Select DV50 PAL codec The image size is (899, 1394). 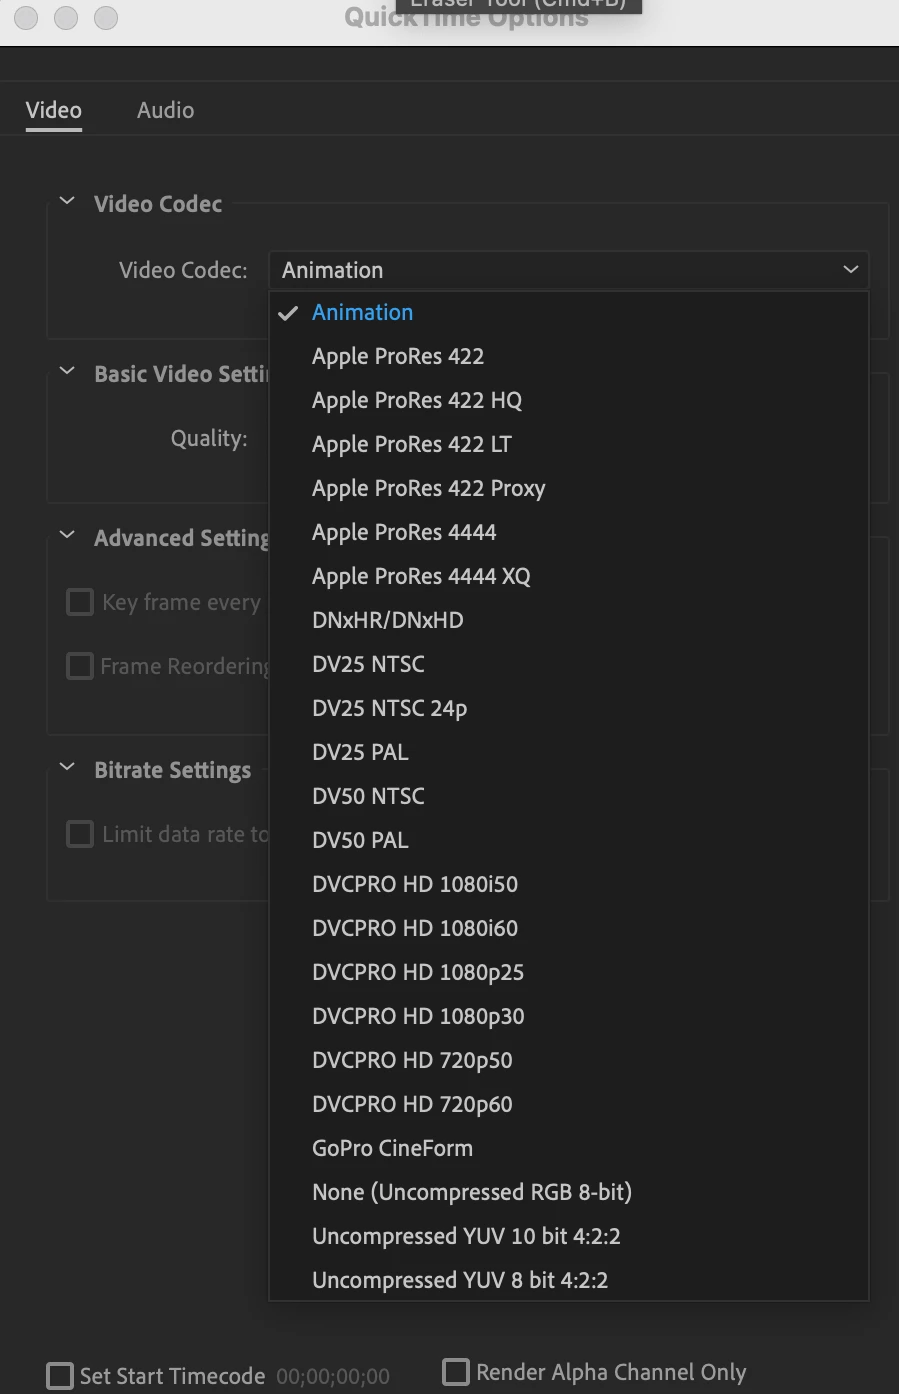point(568,840)
